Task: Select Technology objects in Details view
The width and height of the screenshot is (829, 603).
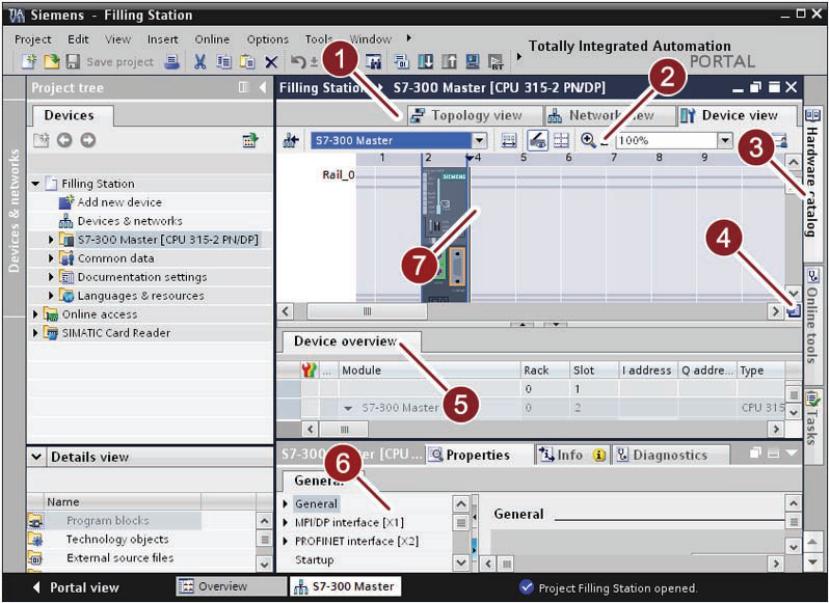Action: coord(117,539)
